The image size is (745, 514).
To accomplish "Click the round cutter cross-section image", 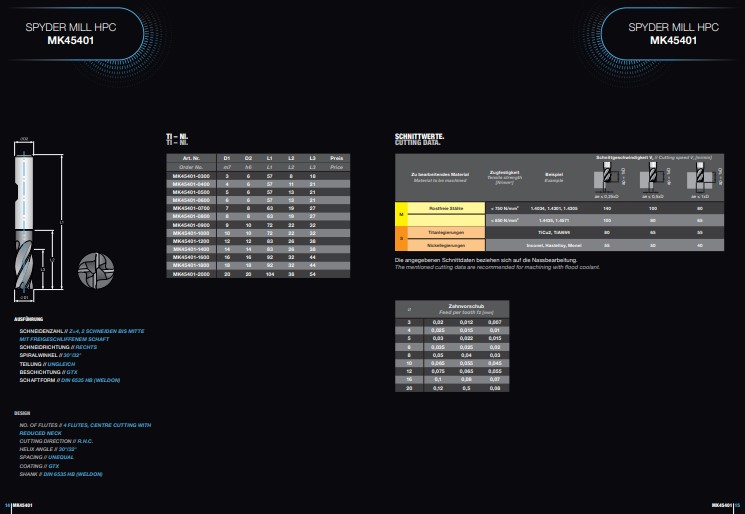I will click(x=96, y=270).
